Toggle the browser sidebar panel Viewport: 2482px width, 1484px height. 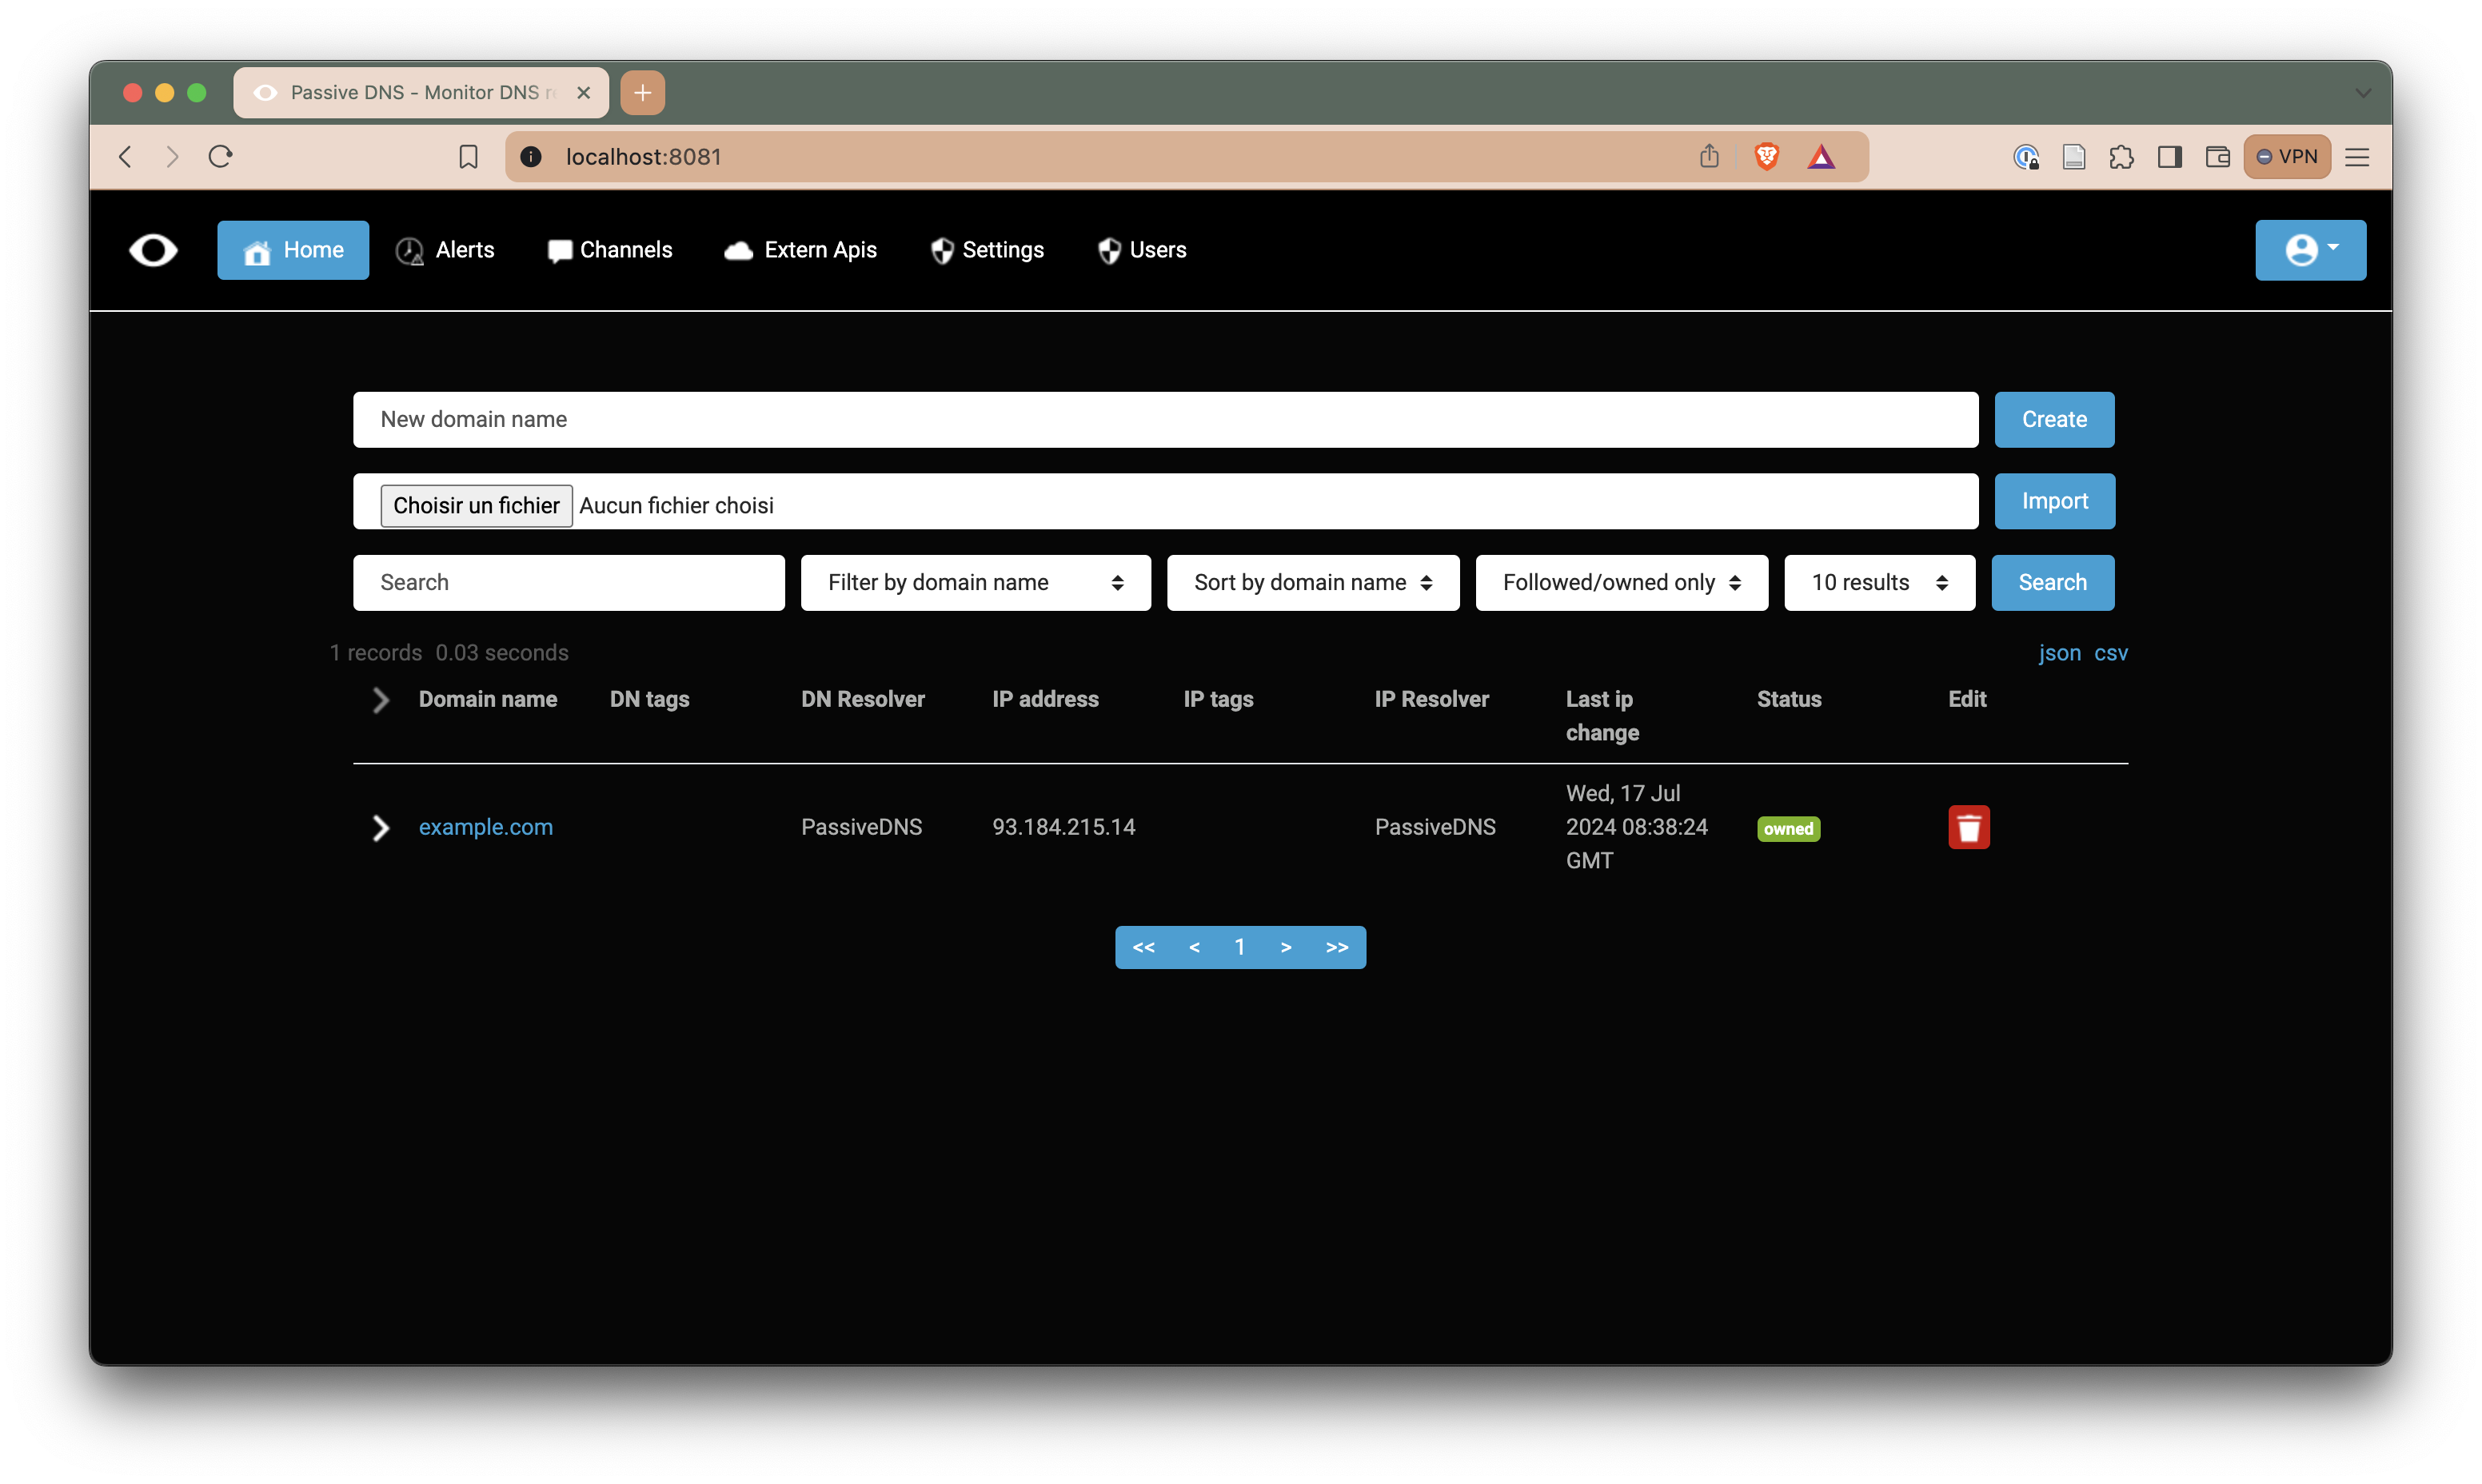click(2169, 157)
